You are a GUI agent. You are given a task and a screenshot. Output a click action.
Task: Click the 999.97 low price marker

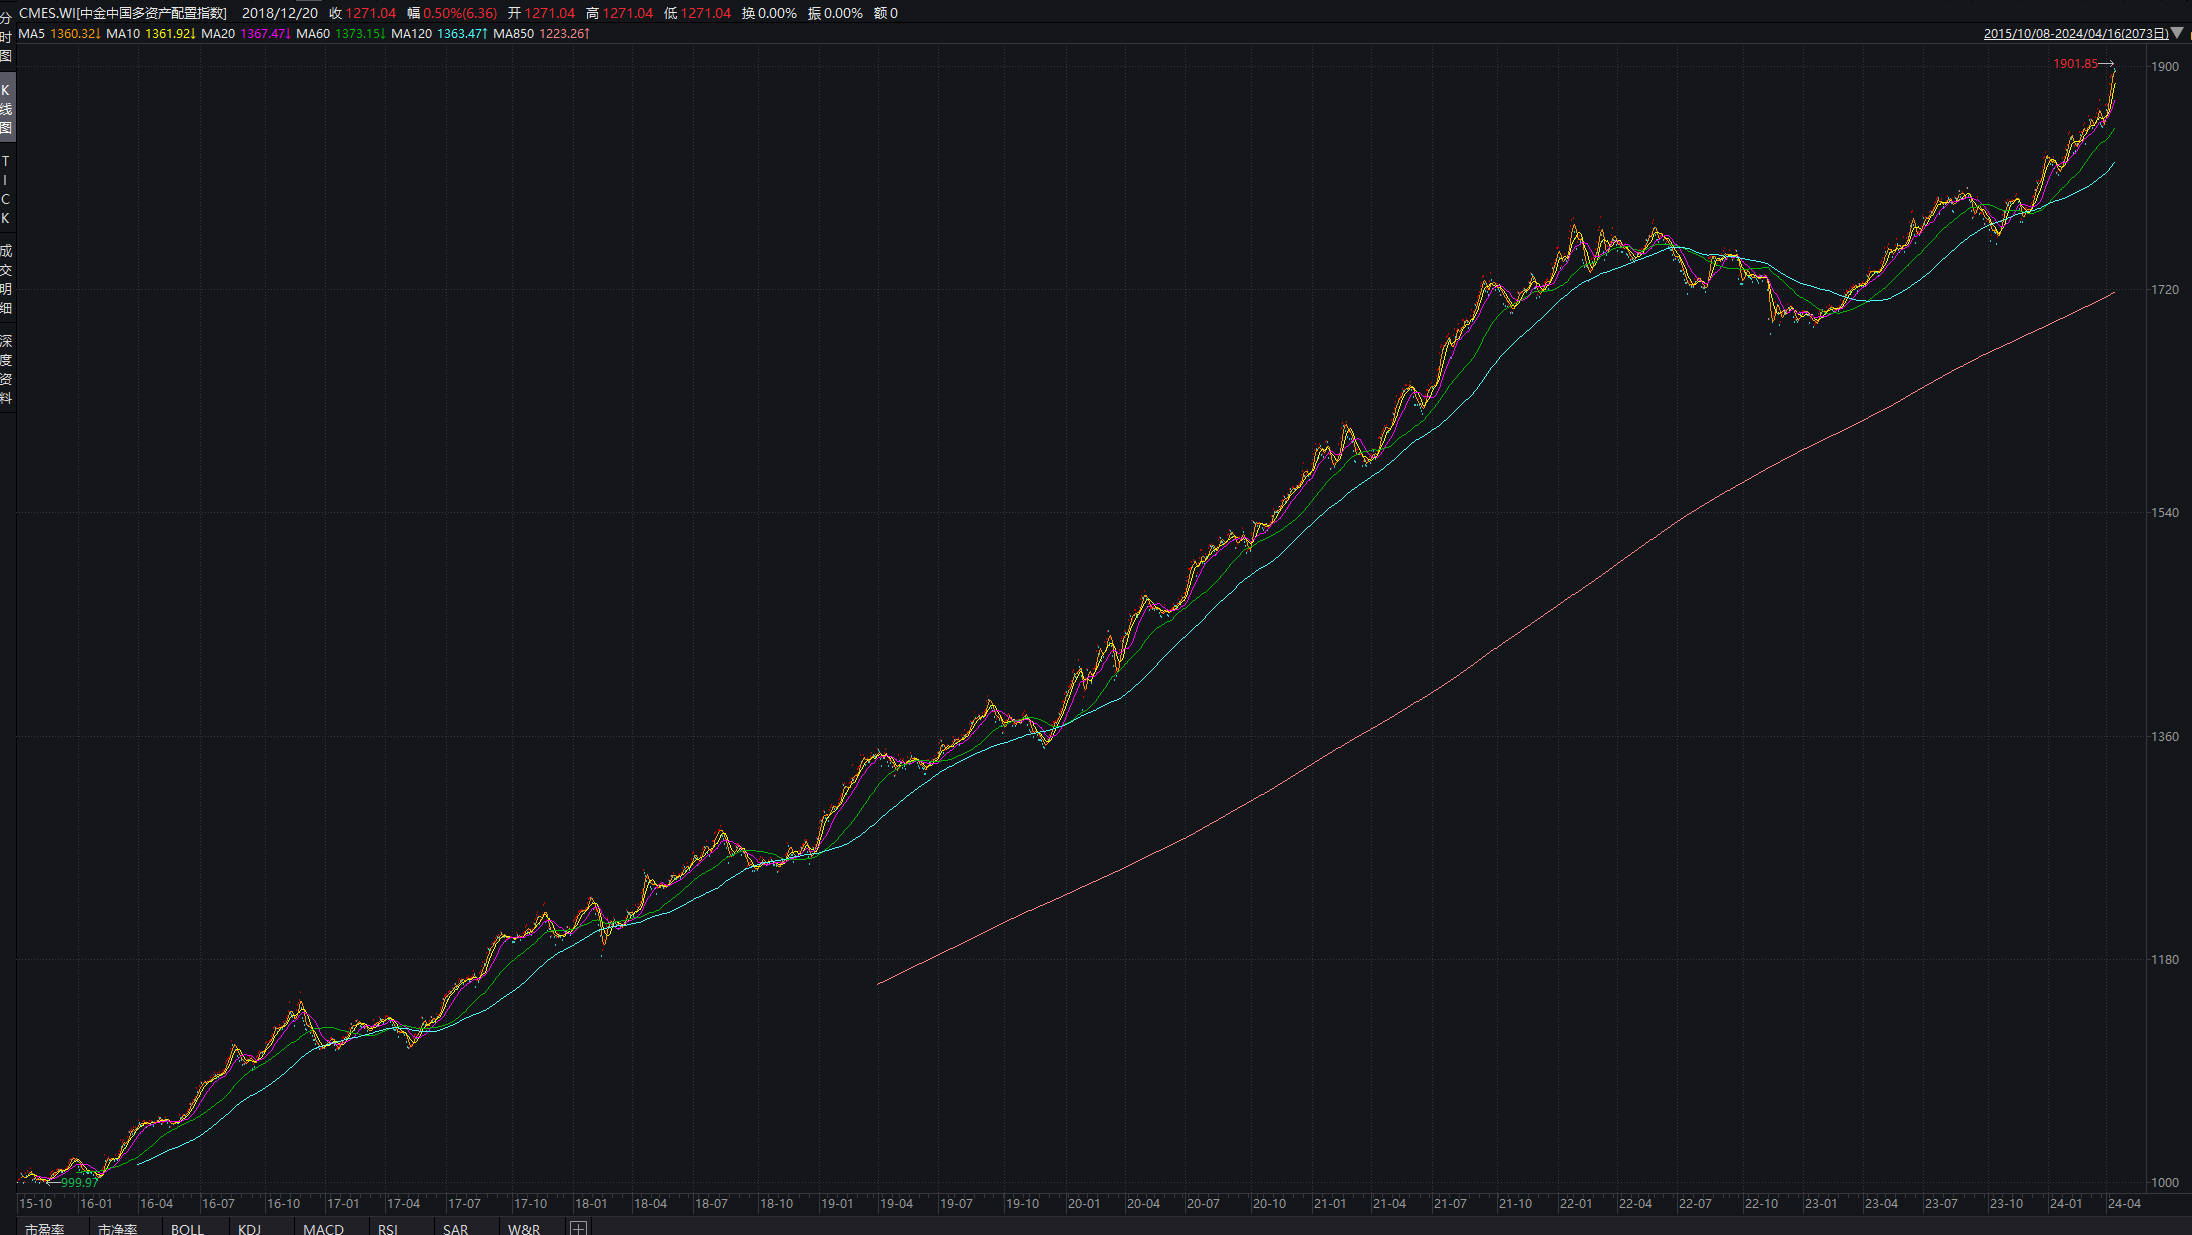[x=80, y=1182]
